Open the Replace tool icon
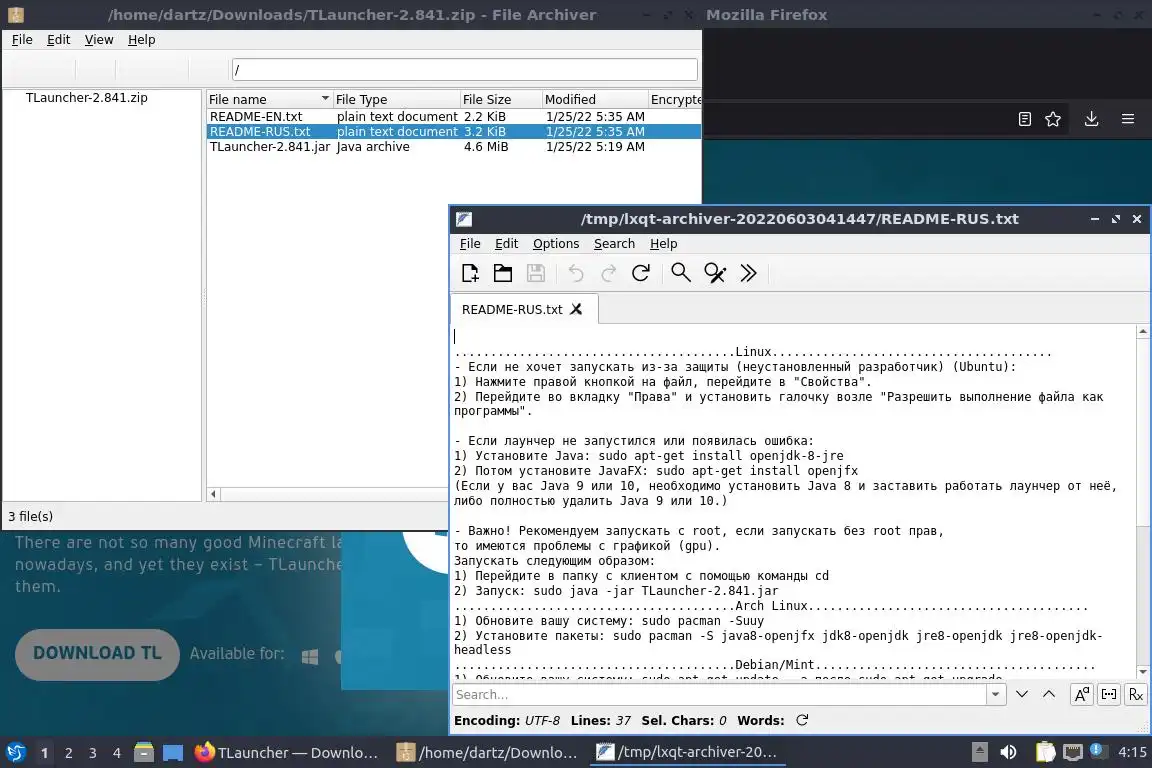The image size is (1152, 768). (x=715, y=273)
